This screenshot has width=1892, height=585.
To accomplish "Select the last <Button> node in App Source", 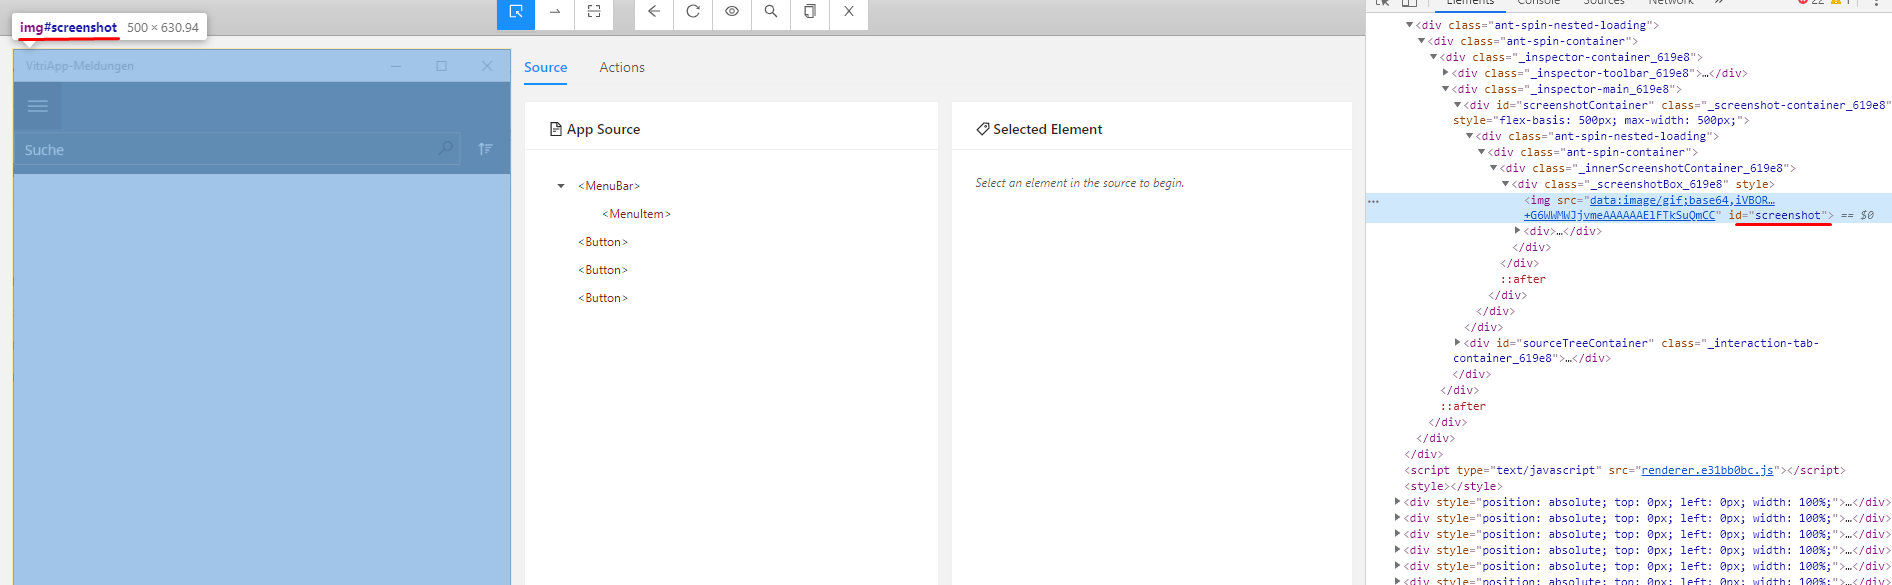I will [603, 298].
